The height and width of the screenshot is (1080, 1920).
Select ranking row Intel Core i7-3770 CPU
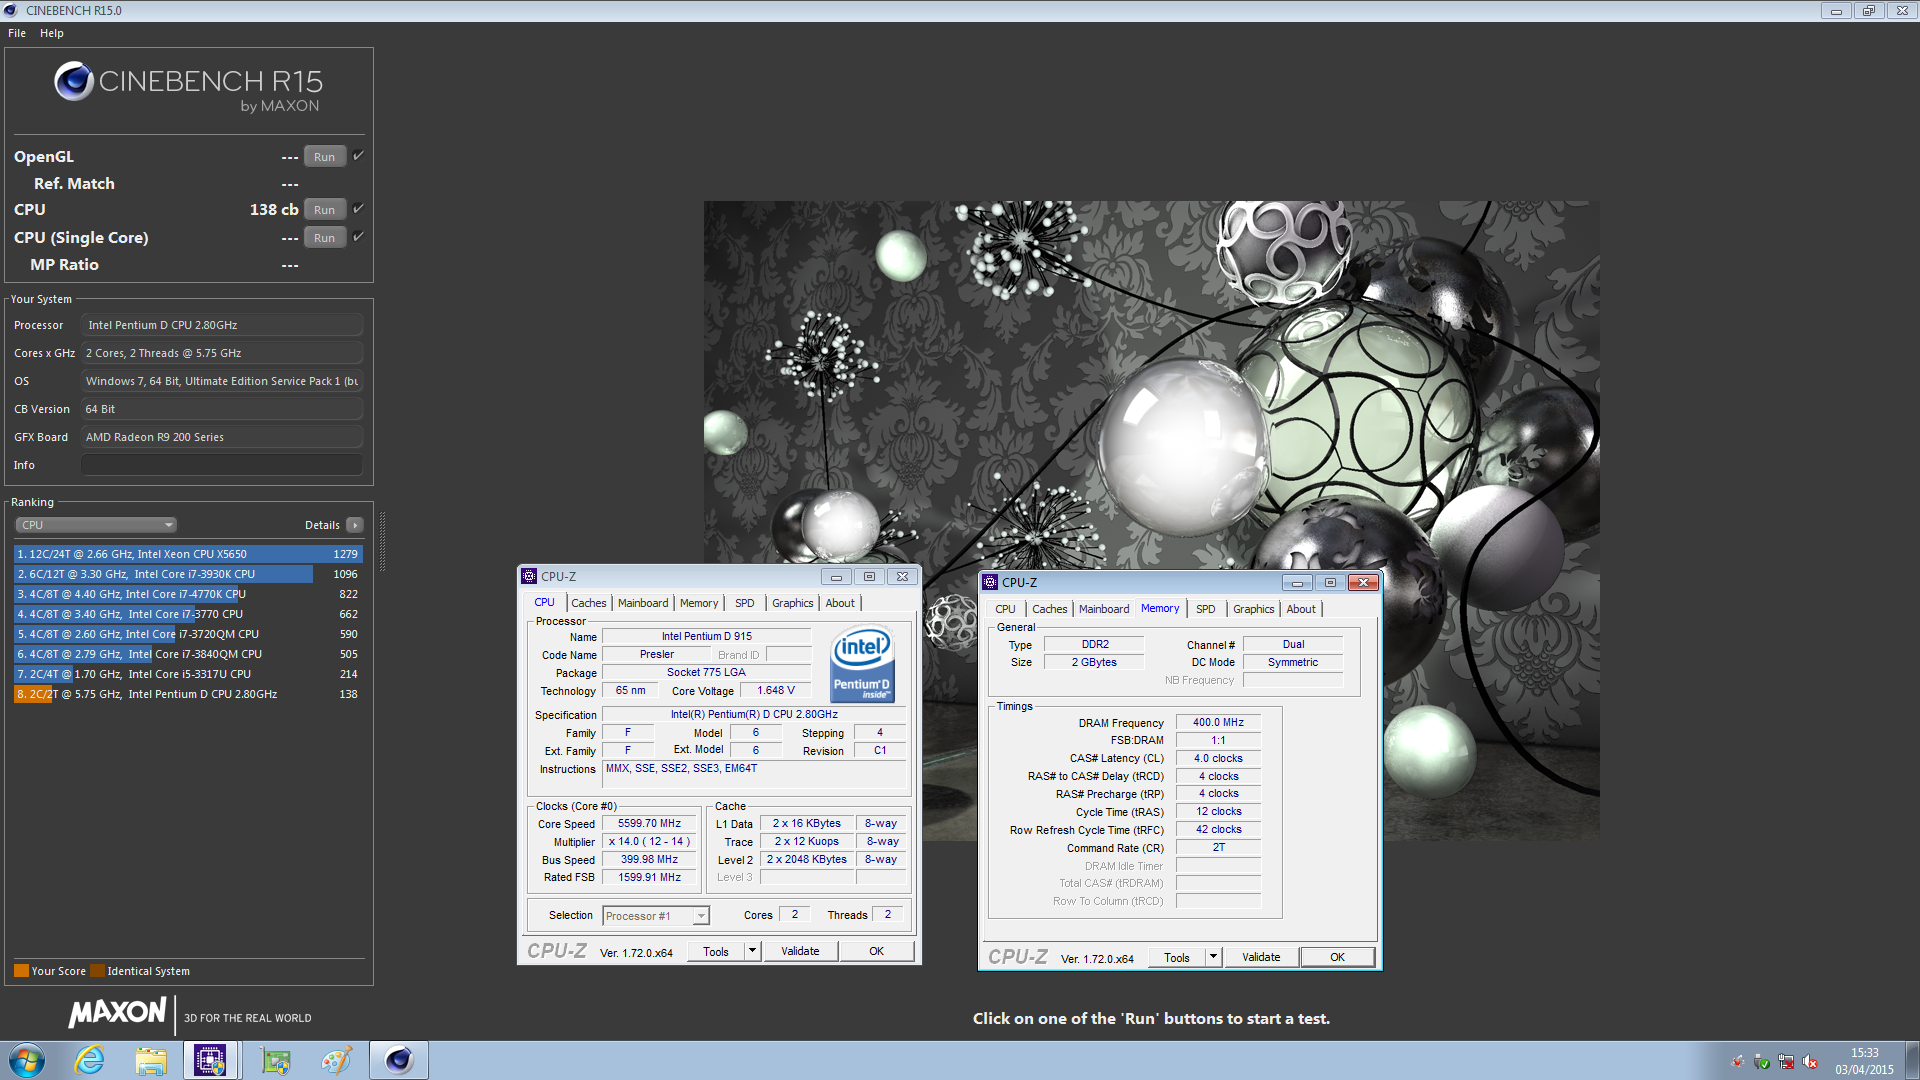pyautogui.click(x=188, y=614)
